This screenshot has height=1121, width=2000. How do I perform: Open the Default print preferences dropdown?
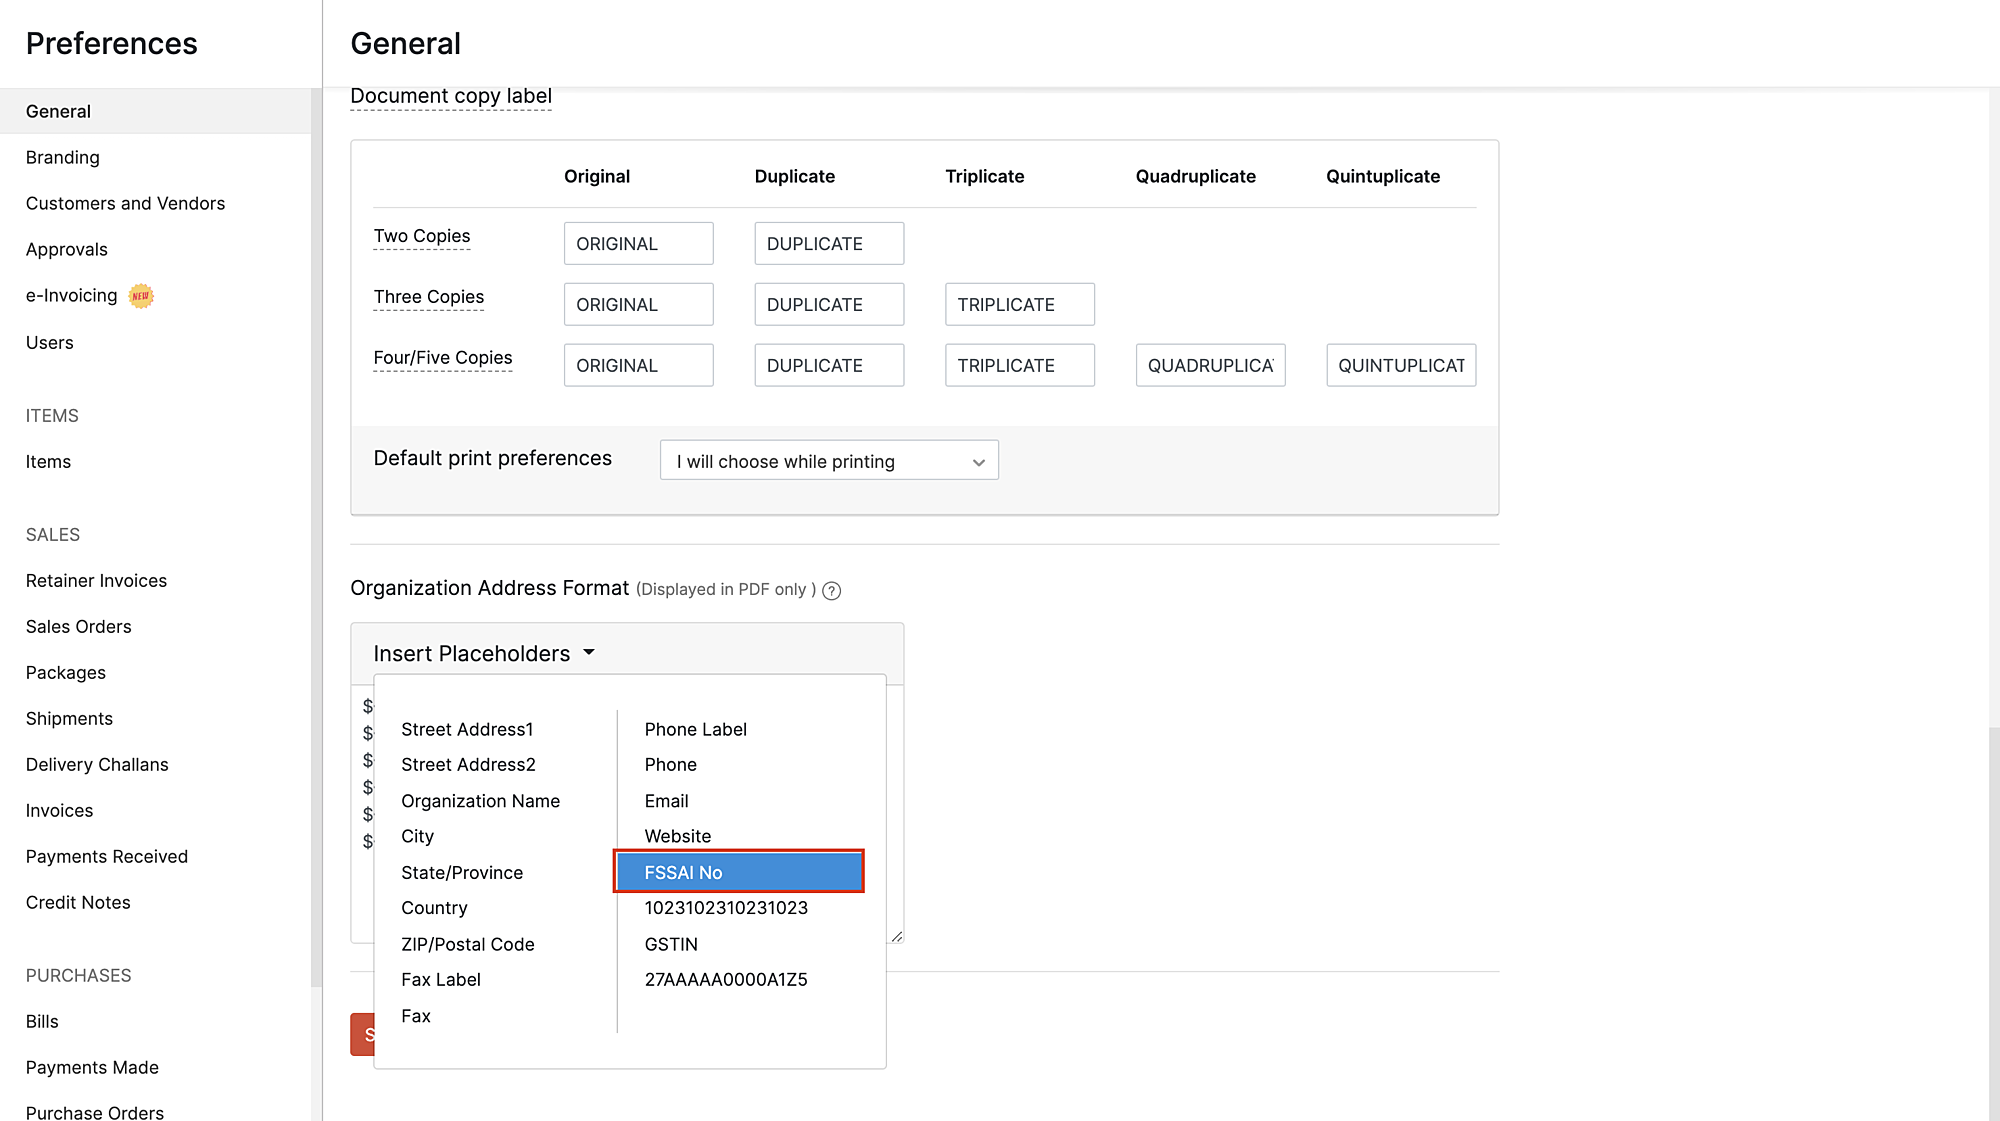pos(828,460)
